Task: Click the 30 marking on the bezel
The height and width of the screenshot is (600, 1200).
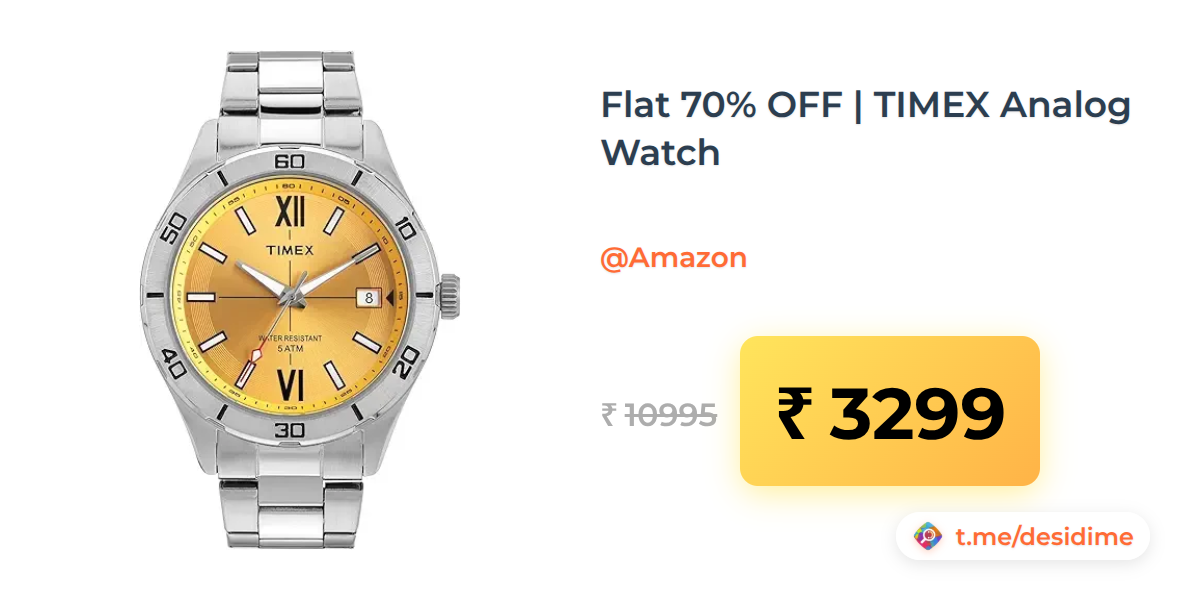Action: 289,430
